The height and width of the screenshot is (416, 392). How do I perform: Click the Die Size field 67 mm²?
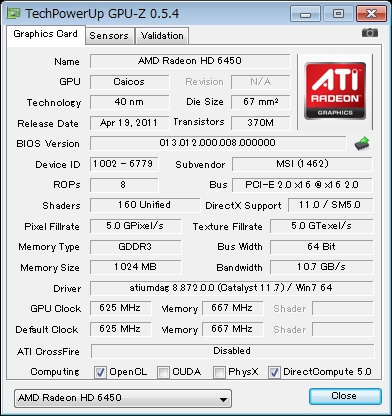[260, 102]
